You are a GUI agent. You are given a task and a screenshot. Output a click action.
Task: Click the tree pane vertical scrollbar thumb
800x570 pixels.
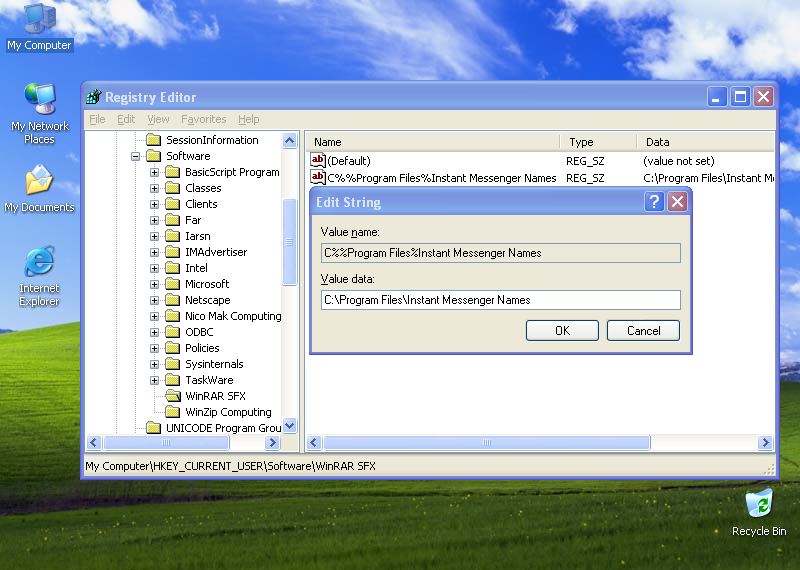pos(289,242)
